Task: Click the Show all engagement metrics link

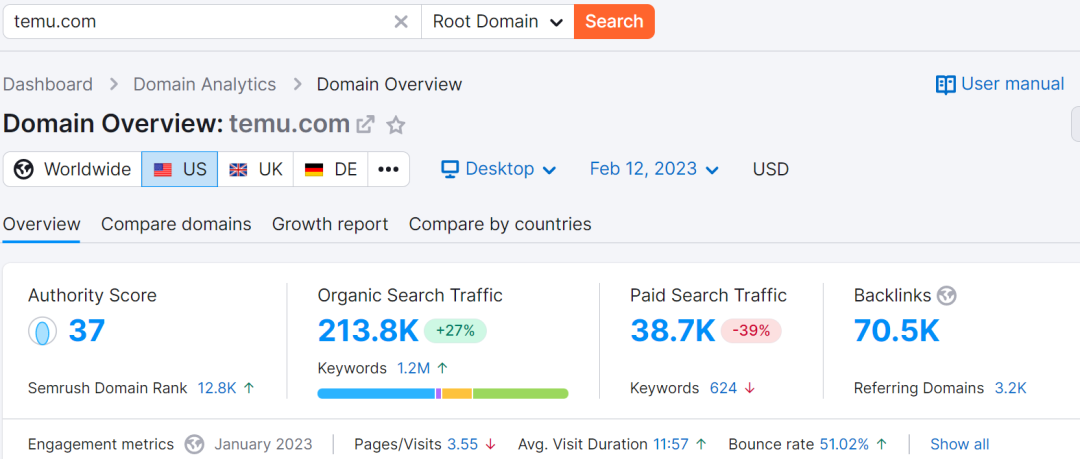Action: tap(959, 444)
